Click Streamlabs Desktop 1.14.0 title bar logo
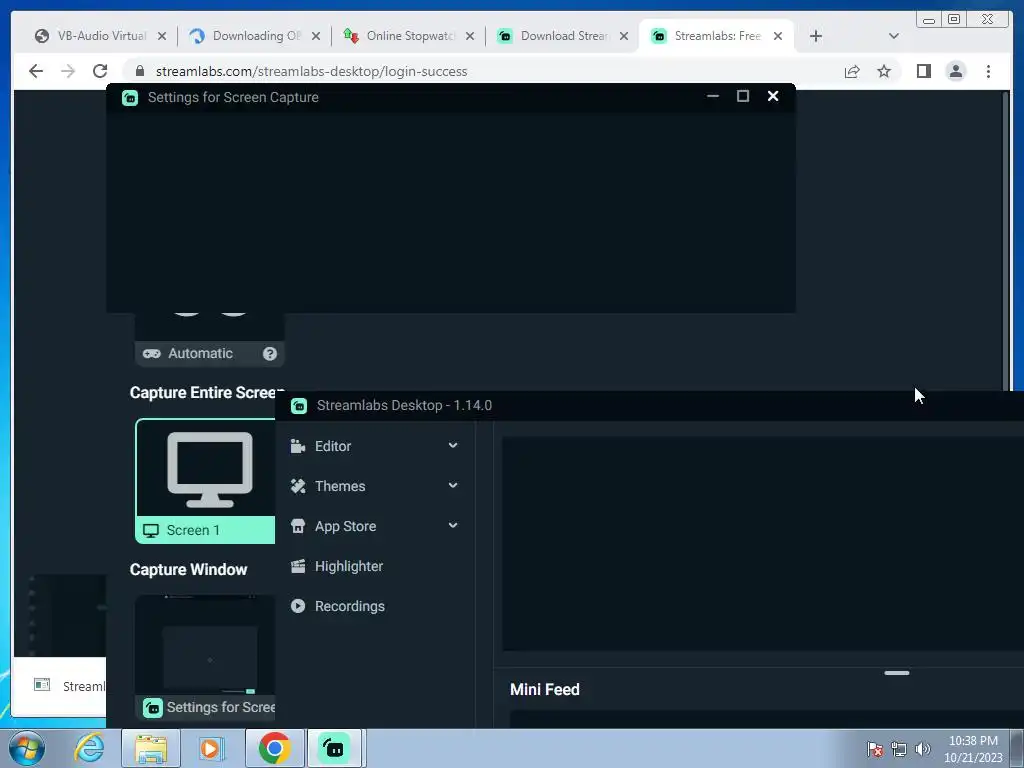Viewport: 1024px width, 768px height. [x=299, y=406]
